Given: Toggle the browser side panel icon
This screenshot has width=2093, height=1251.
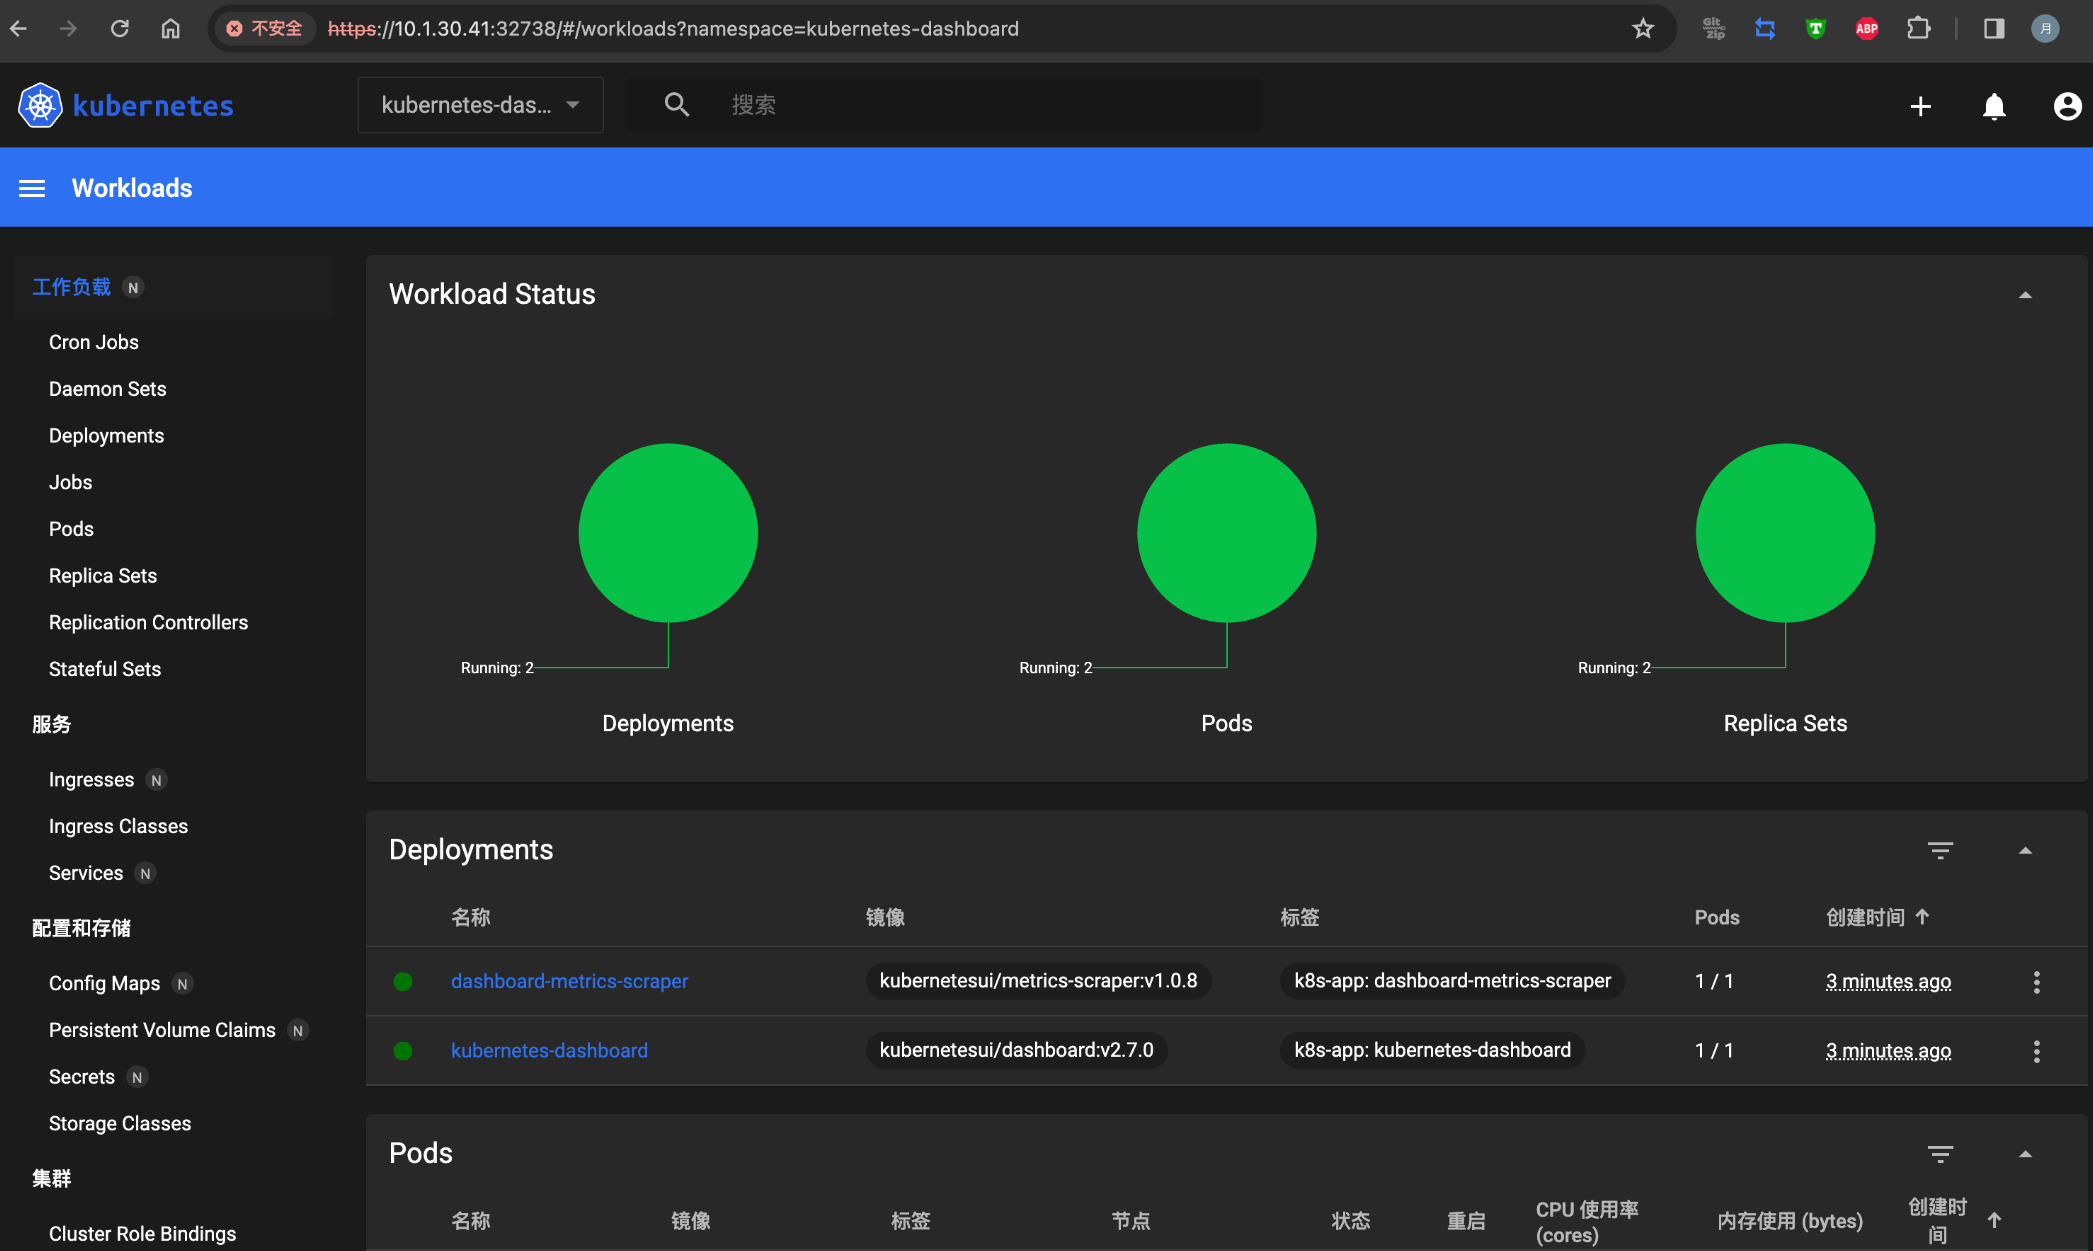Looking at the screenshot, I should (x=1994, y=28).
